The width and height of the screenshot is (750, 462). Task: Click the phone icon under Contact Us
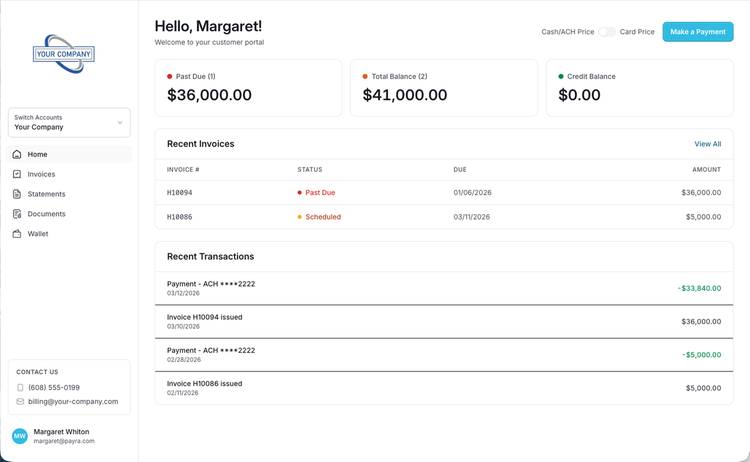pyautogui.click(x=20, y=387)
